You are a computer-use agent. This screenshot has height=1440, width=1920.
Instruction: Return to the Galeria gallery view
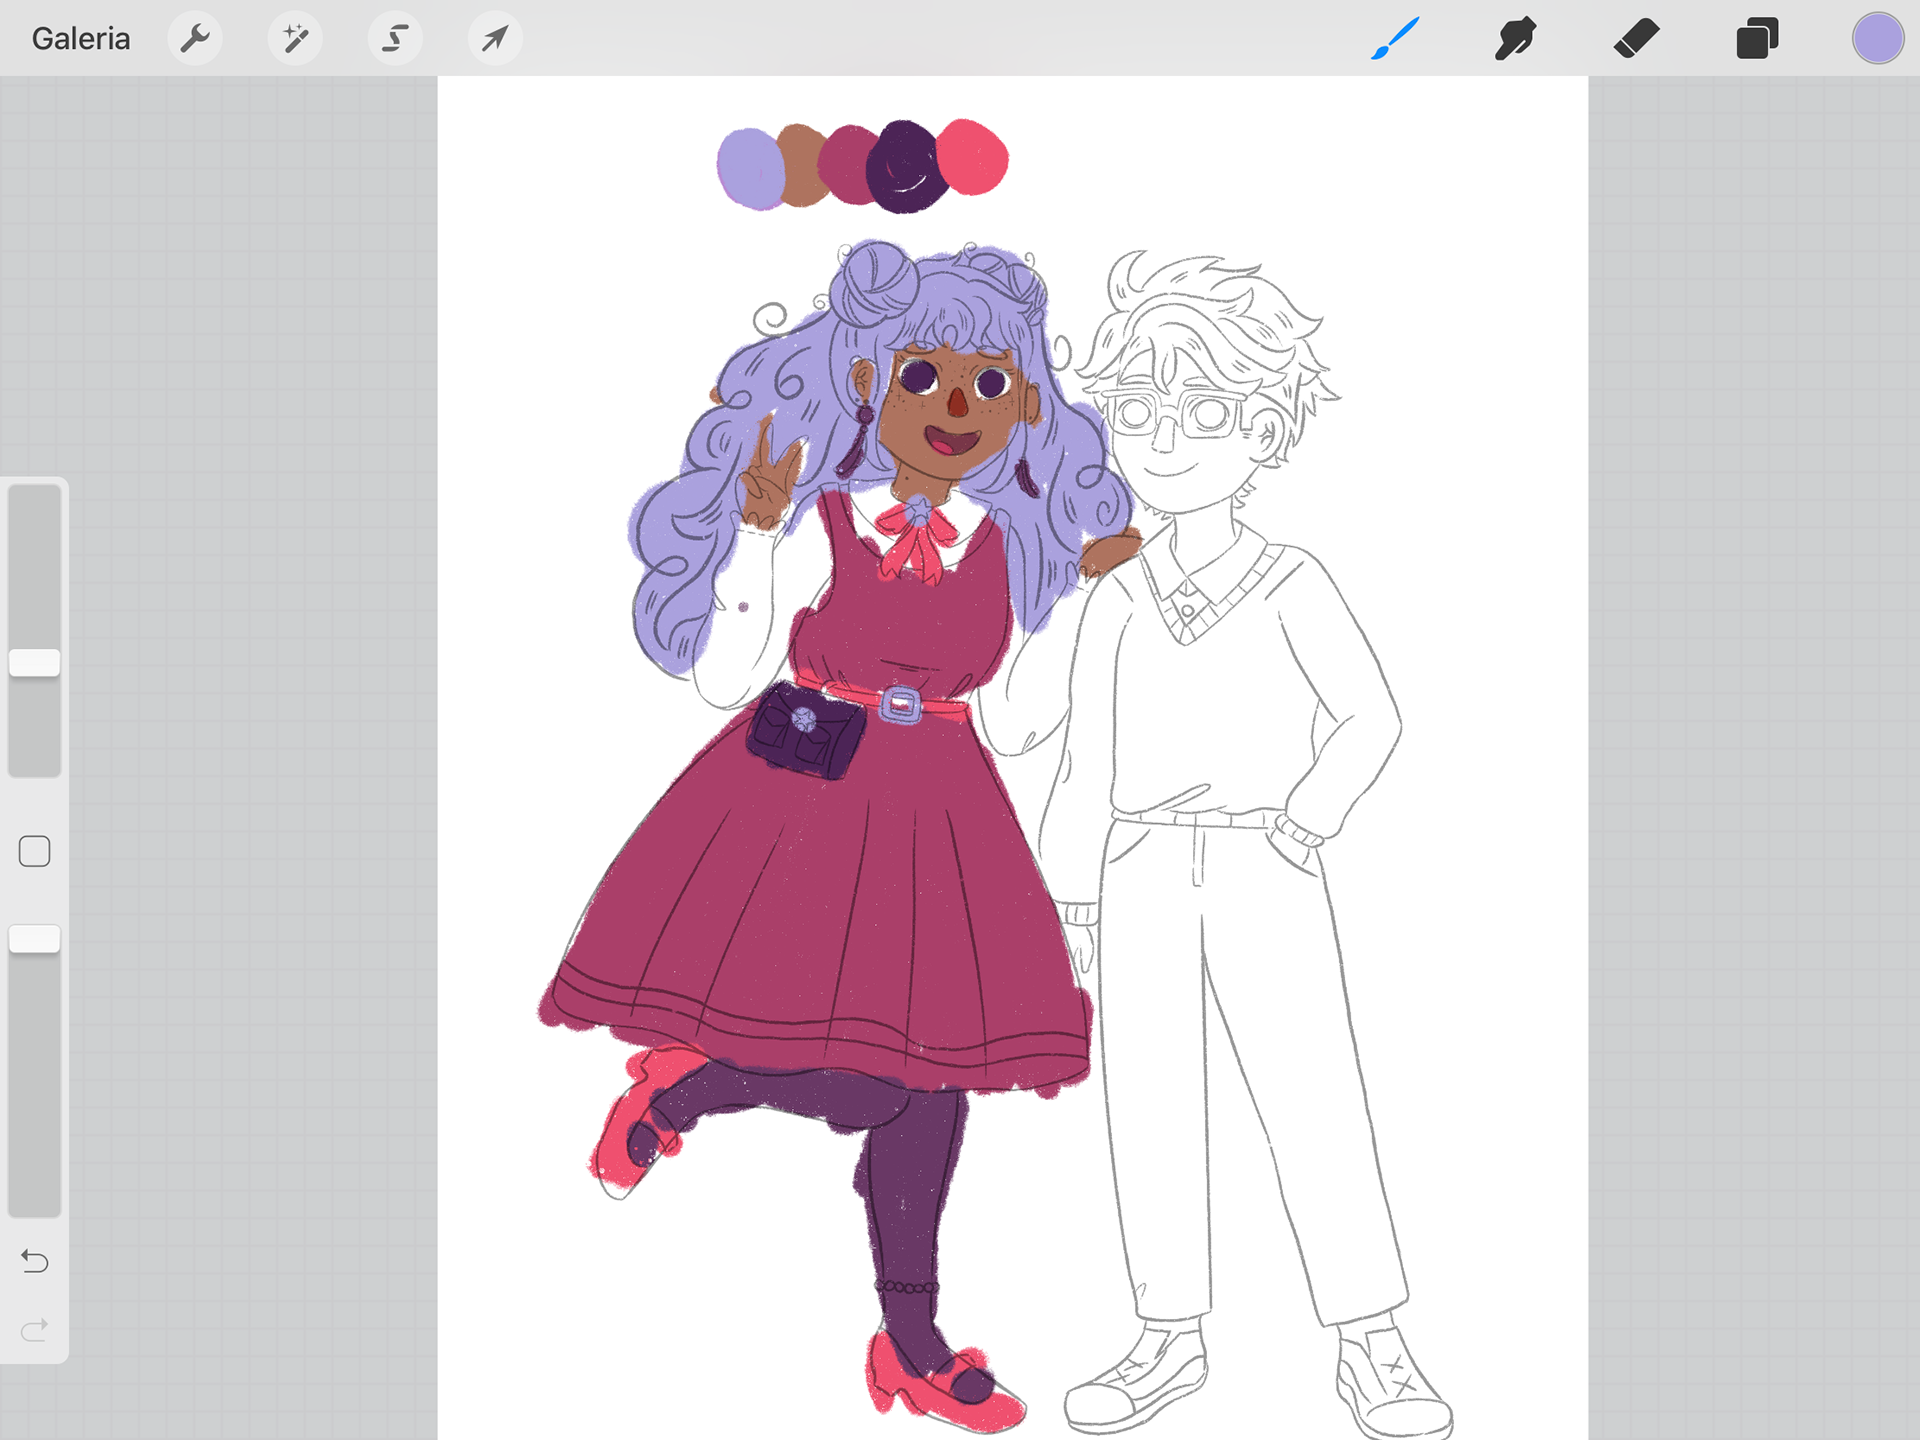(81, 39)
